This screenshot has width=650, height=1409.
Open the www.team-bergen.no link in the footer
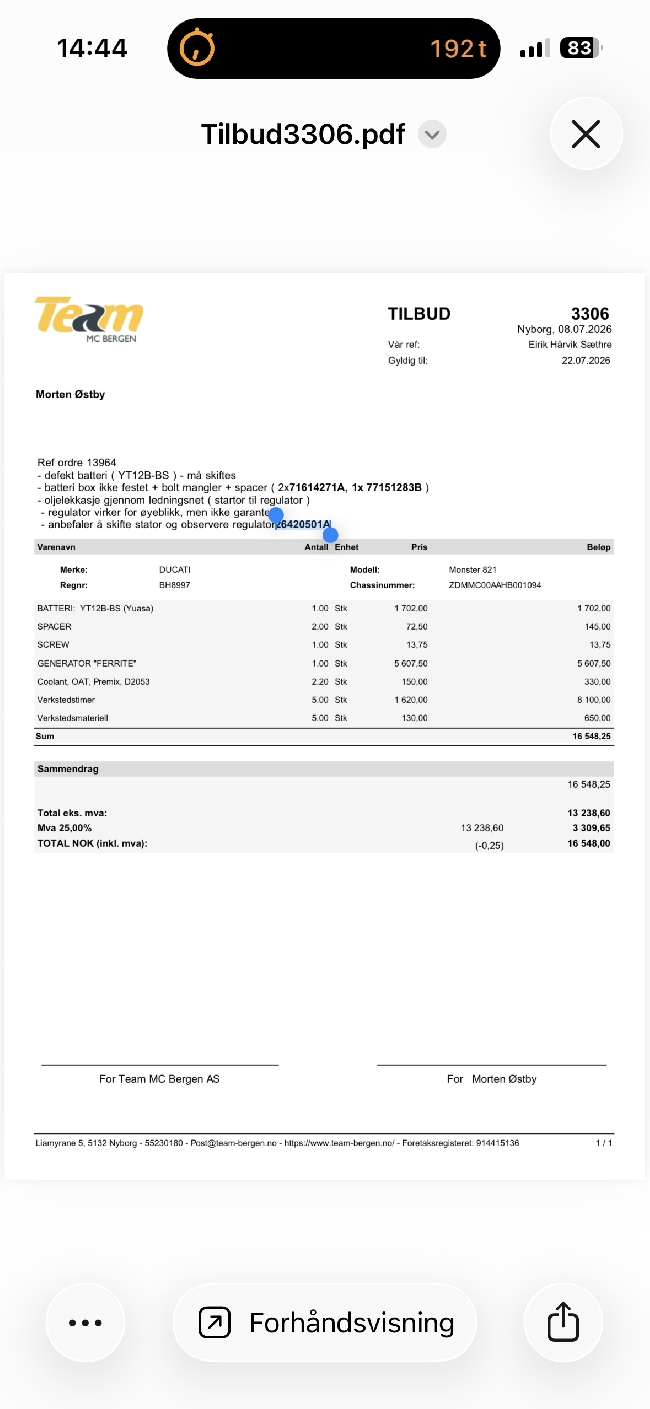point(339,1142)
